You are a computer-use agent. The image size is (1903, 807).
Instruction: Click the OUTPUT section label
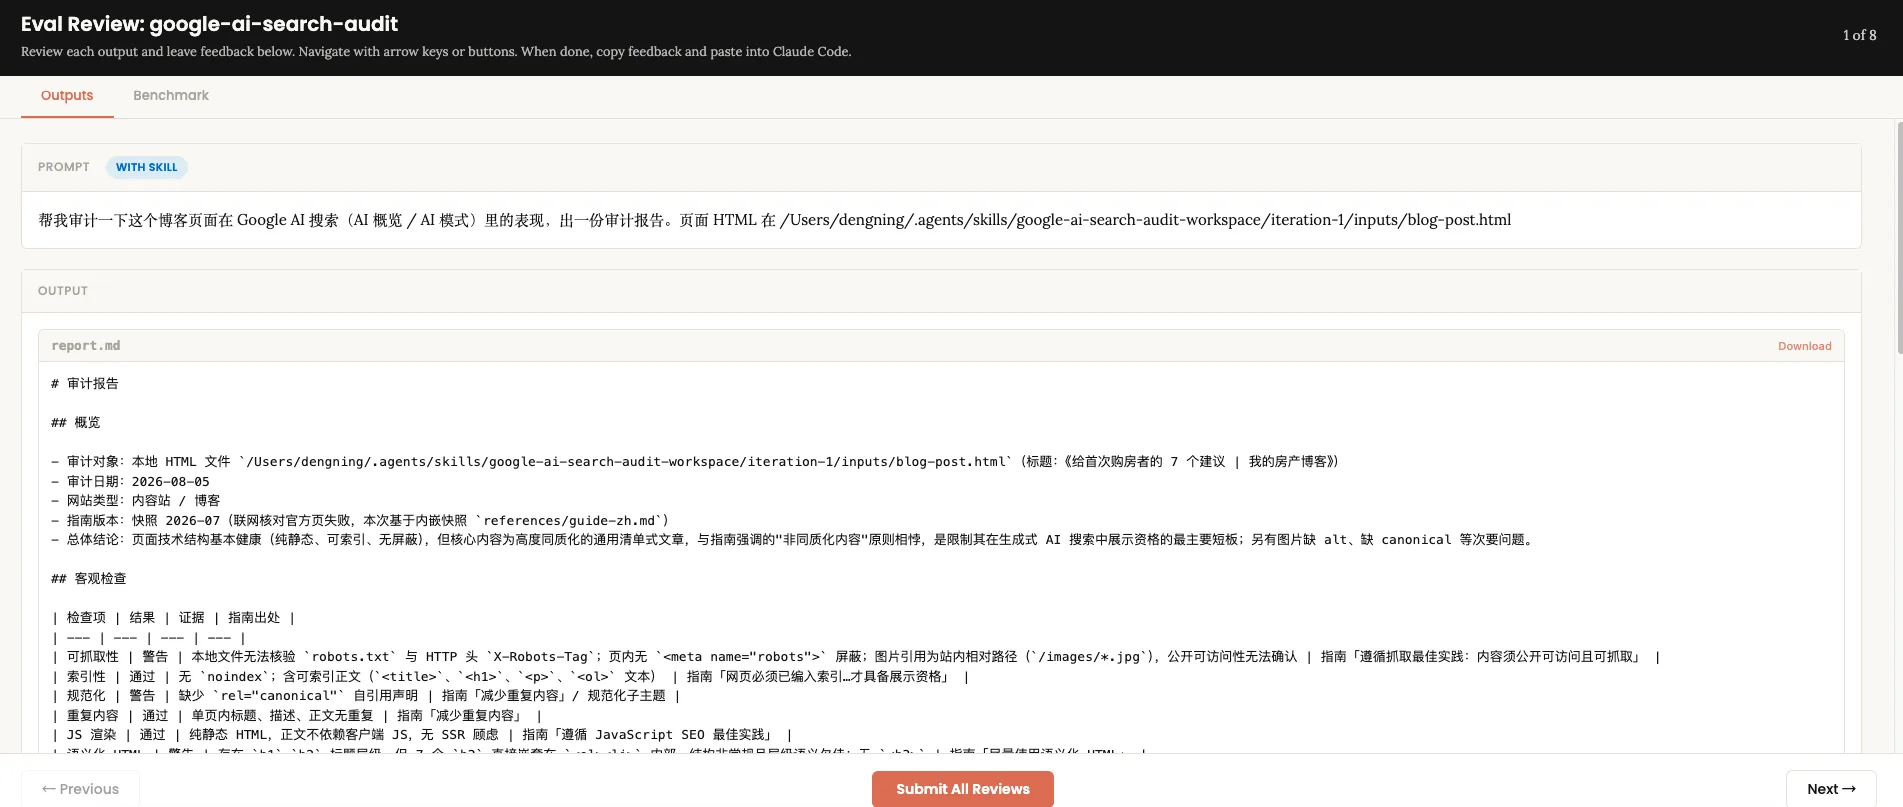click(x=63, y=291)
